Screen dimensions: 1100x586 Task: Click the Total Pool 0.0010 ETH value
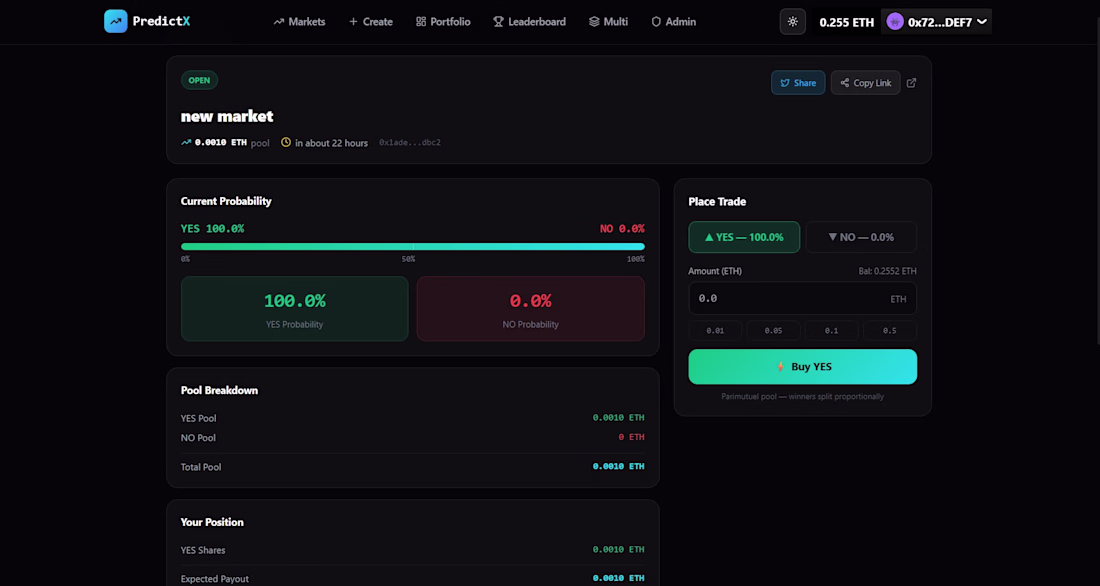click(618, 466)
